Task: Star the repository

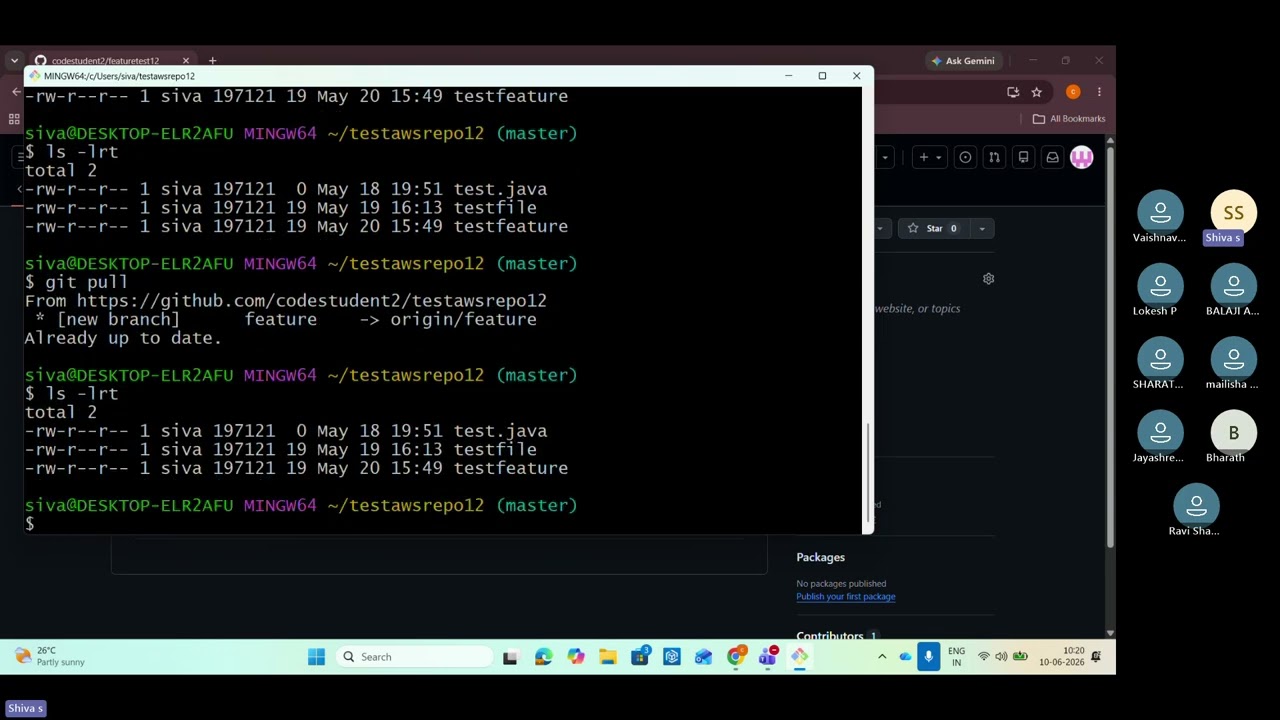Action: coord(932,228)
